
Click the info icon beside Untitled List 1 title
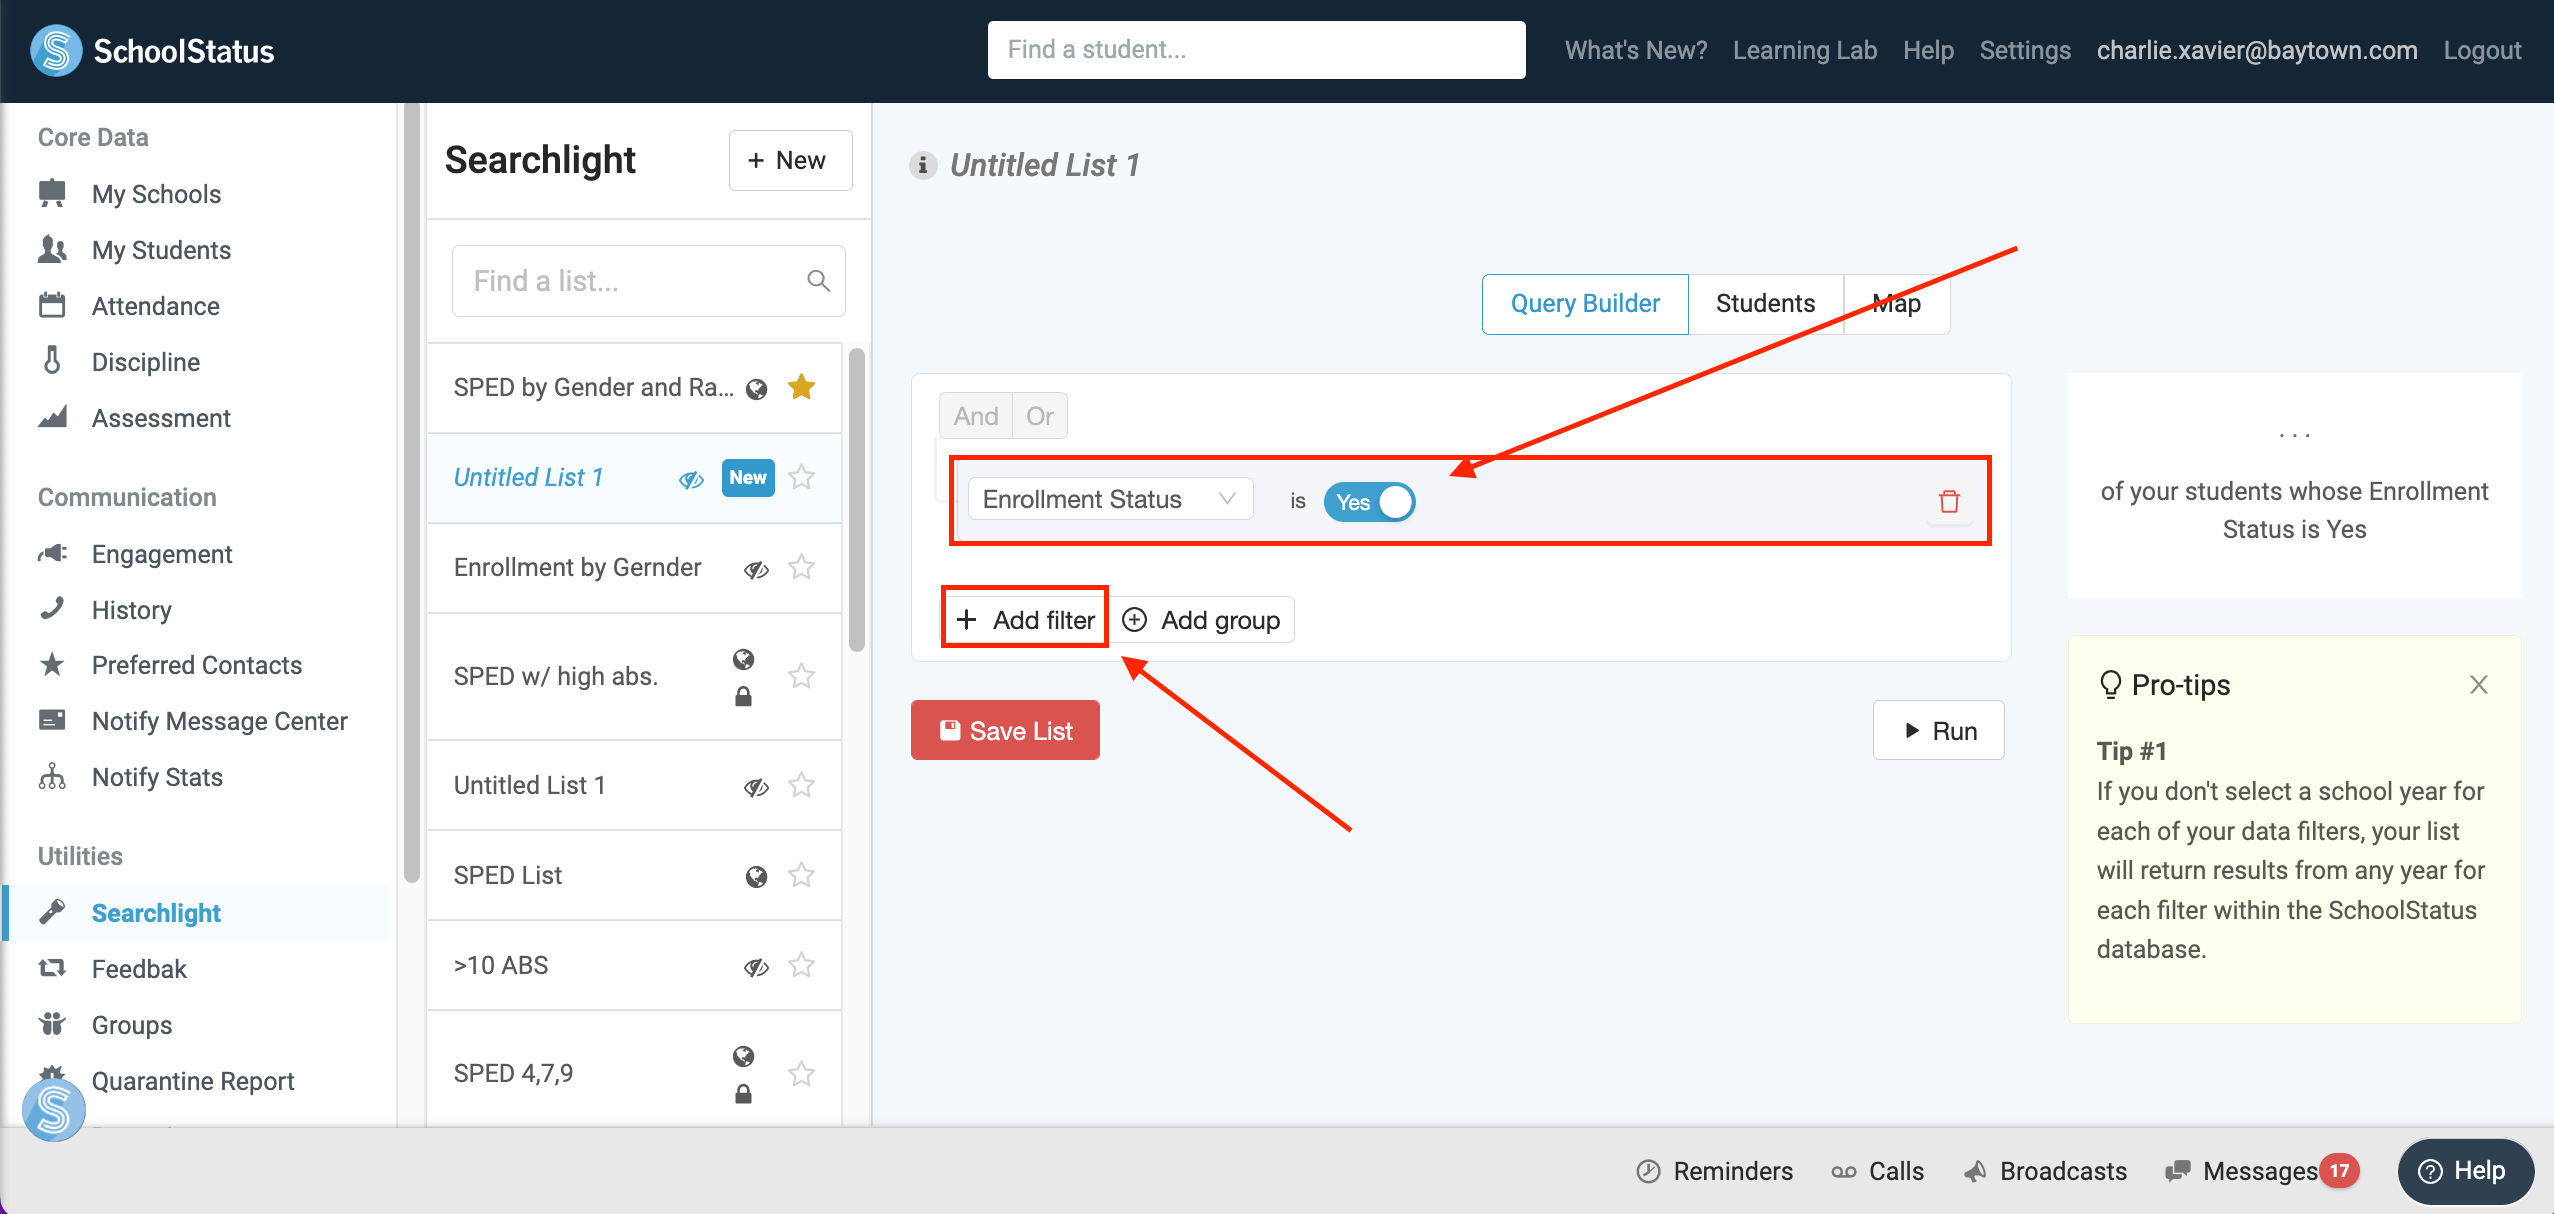click(923, 165)
